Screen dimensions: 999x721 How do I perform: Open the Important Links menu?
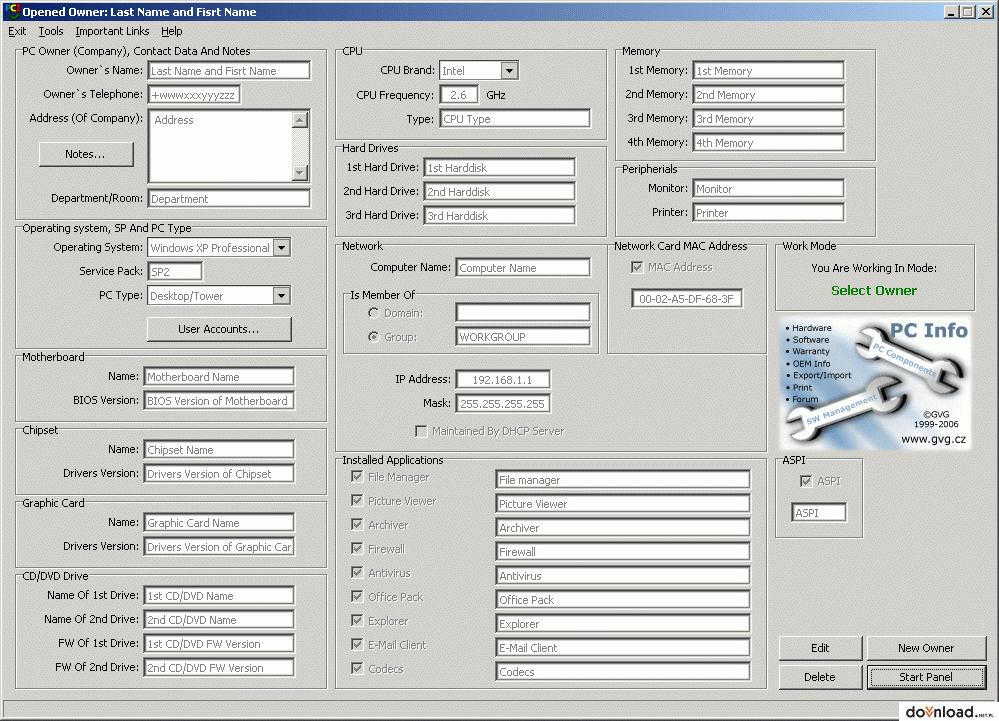[112, 31]
